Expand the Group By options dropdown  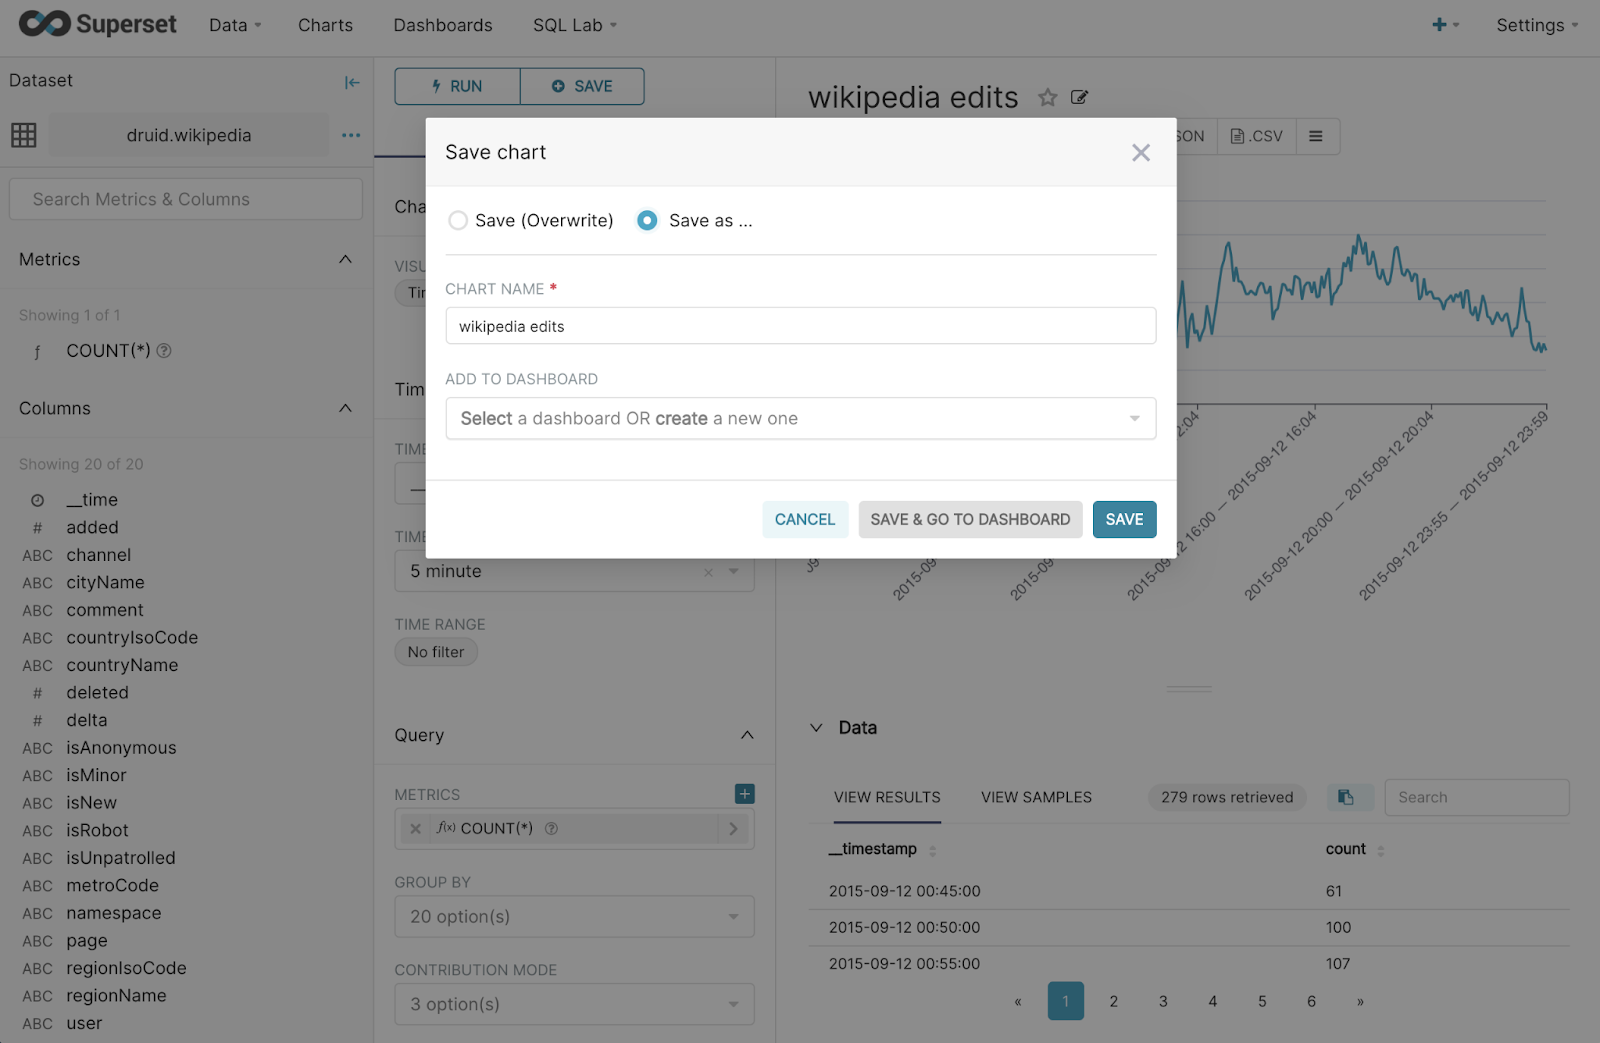tap(574, 917)
